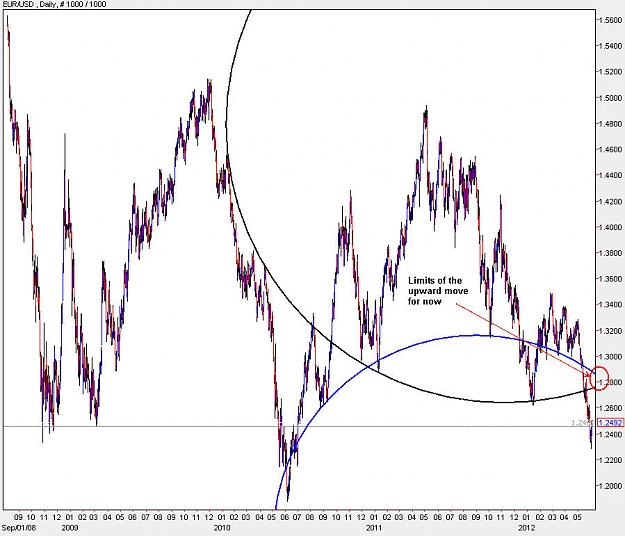Click the 1.4600 price axis label
This screenshot has width=625, height=536.
pos(611,149)
